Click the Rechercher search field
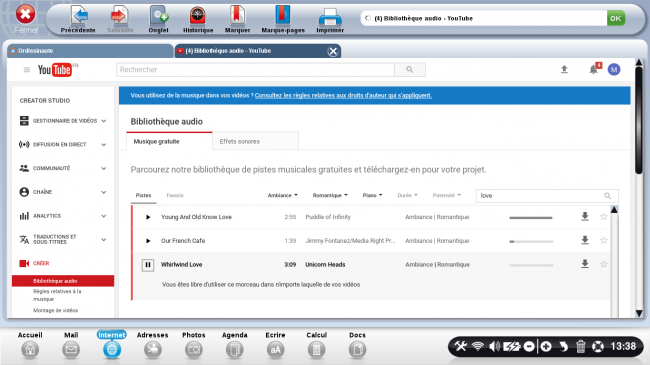The width and height of the screenshot is (650, 365). tap(255, 70)
